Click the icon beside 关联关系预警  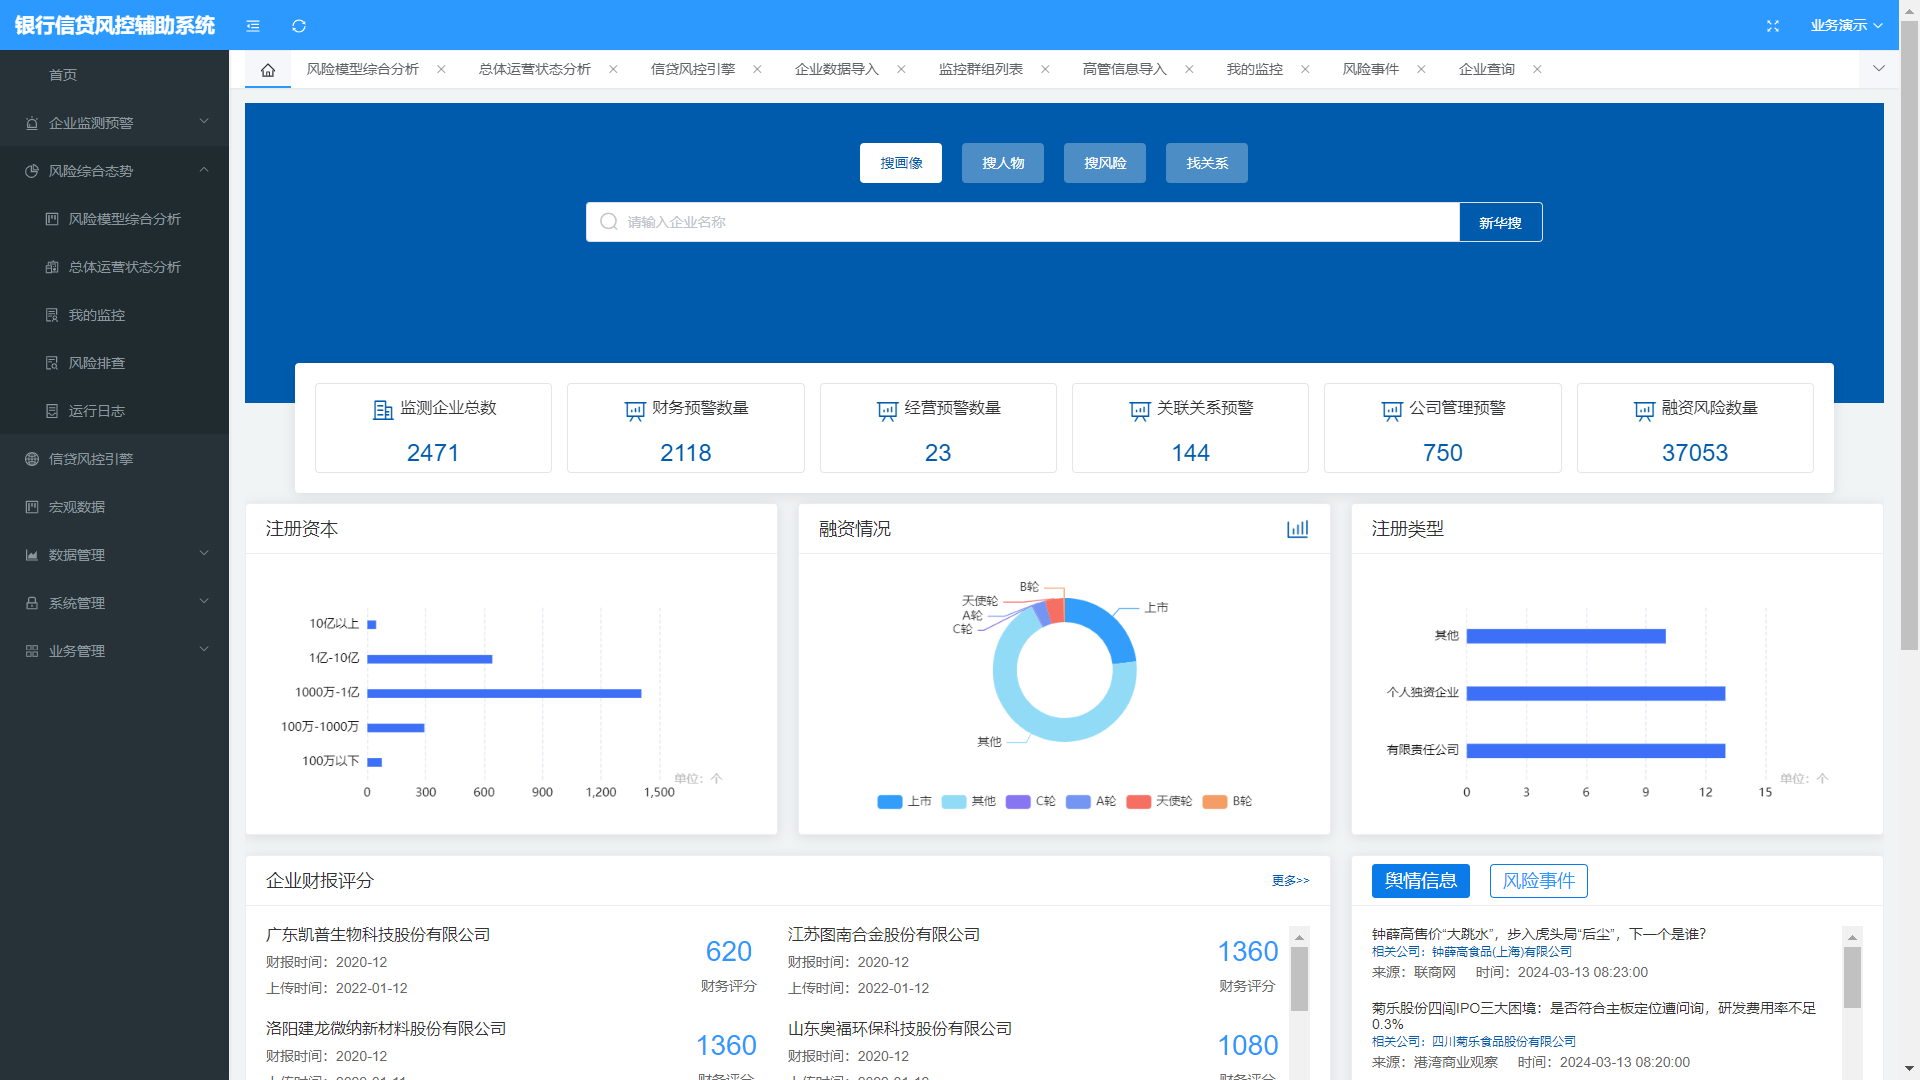pyautogui.click(x=1140, y=410)
